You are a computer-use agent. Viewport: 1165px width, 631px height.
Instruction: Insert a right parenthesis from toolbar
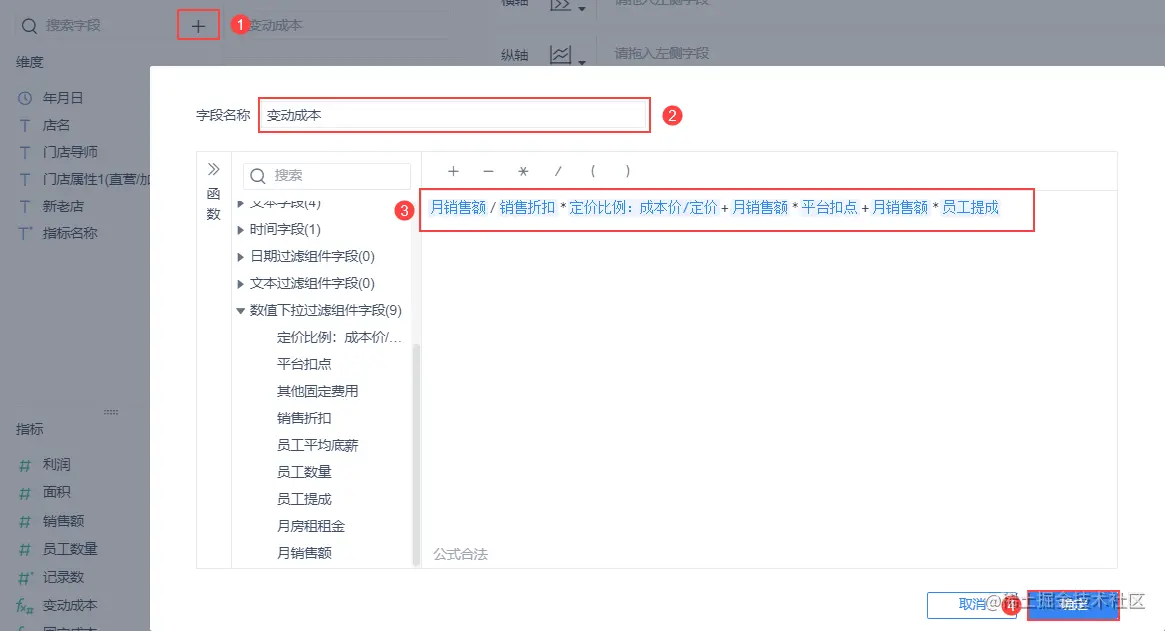coord(627,172)
